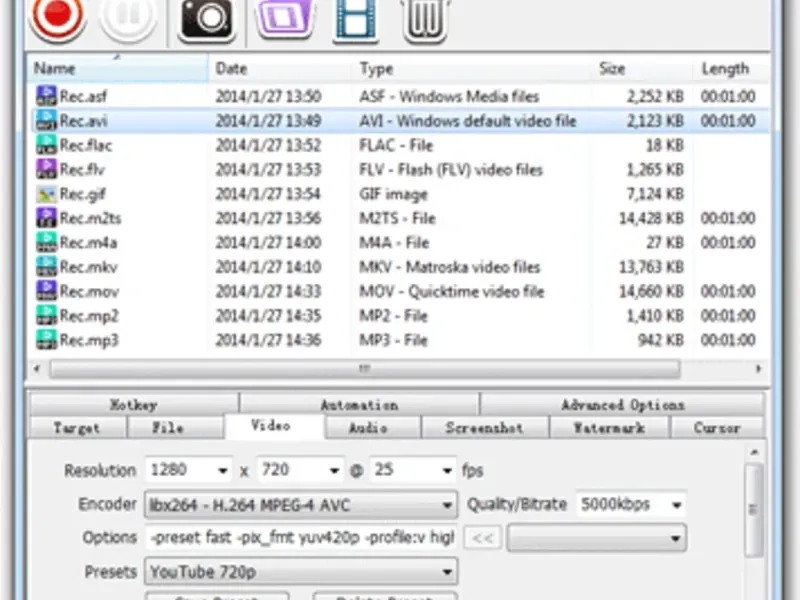The width and height of the screenshot is (800, 600).
Task: Click the 'FLV - Flash (FLV) video files' type cell
Action: tap(451, 169)
